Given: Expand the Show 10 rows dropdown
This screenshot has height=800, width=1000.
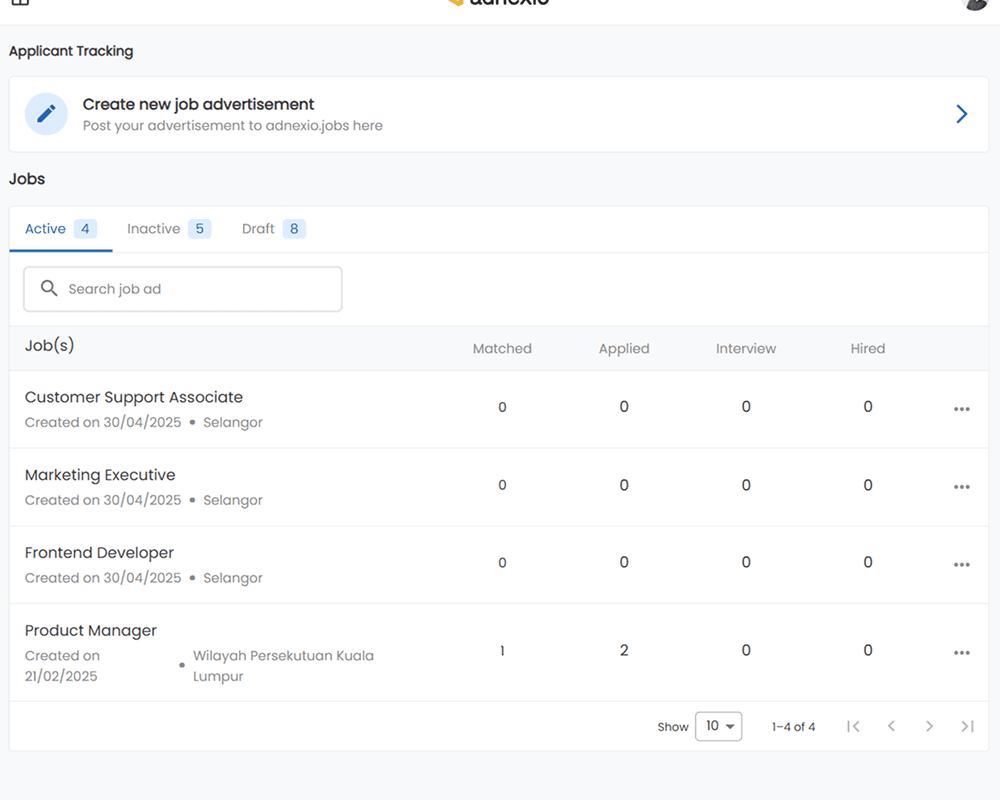Looking at the screenshot, I should (x=718, y=726).
